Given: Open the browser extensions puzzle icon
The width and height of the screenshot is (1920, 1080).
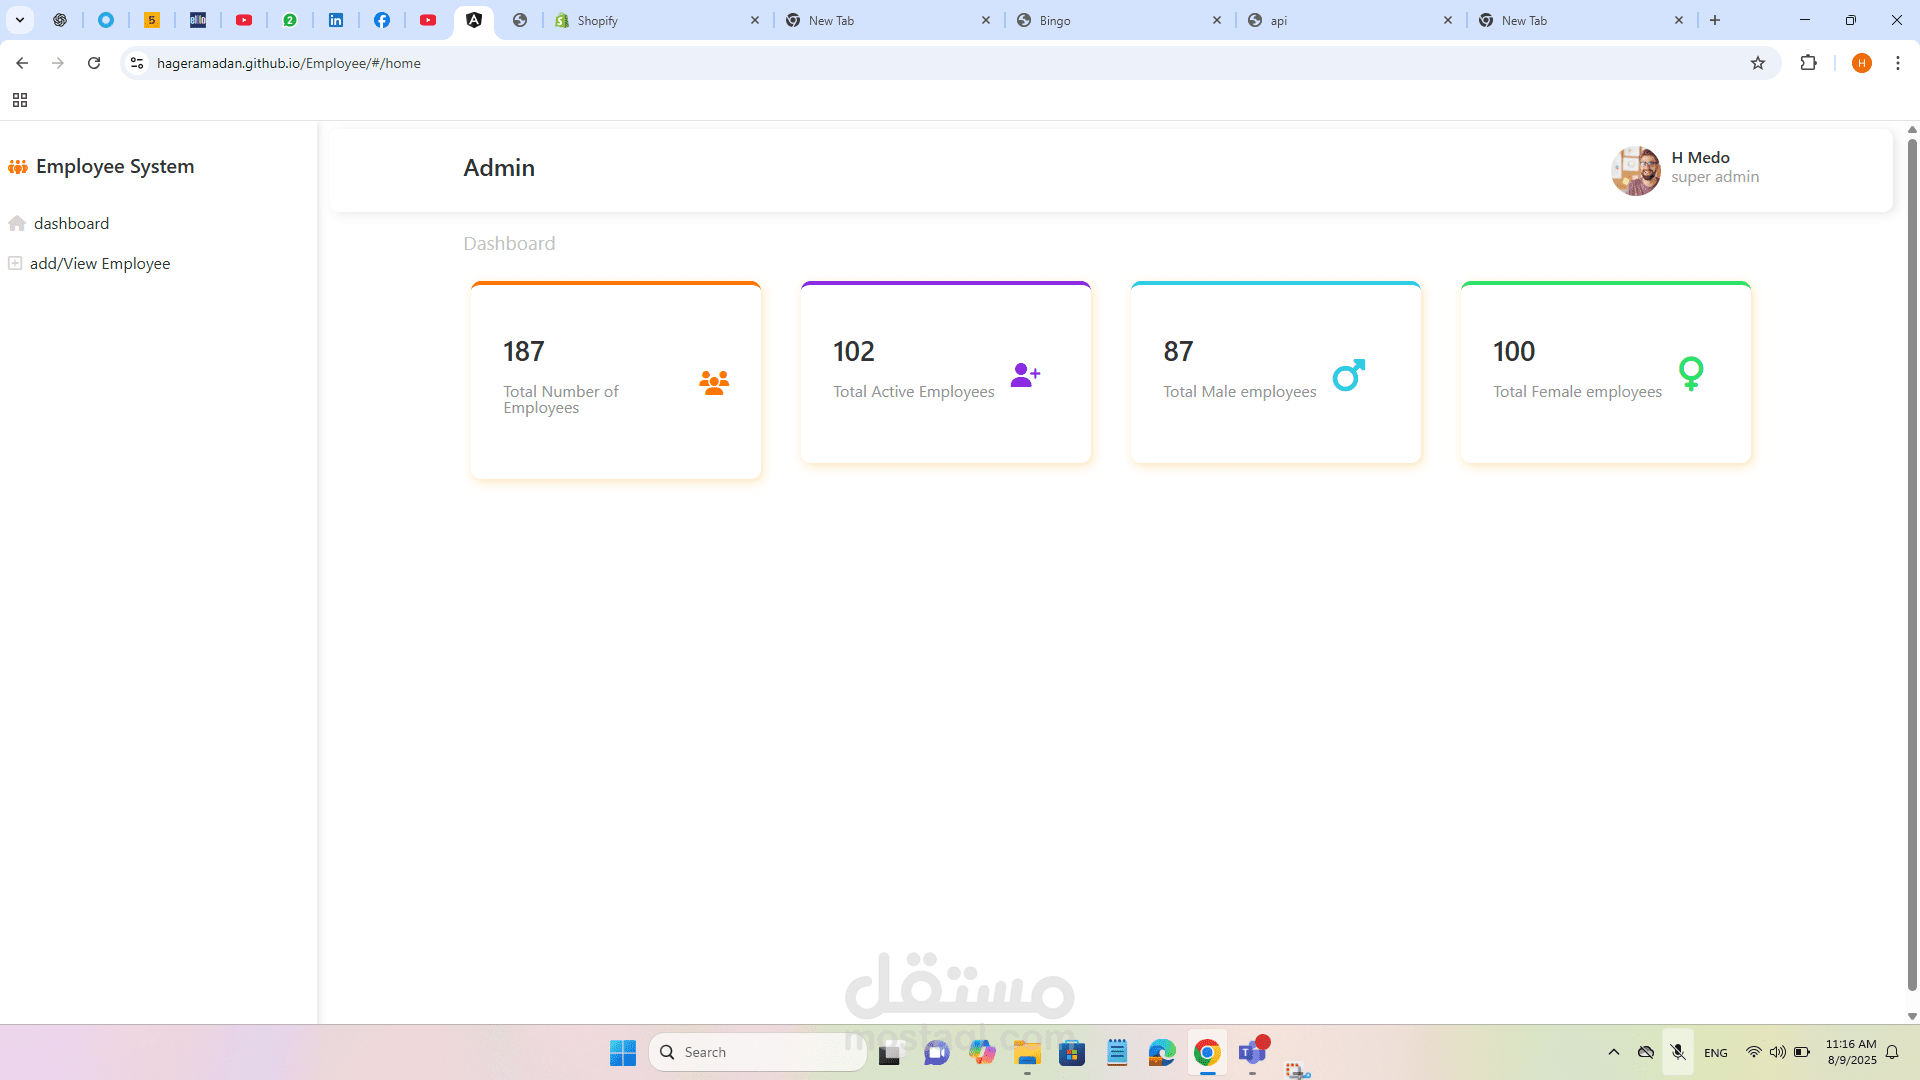Looking at the screenshot, I should tap(1808, 63).
